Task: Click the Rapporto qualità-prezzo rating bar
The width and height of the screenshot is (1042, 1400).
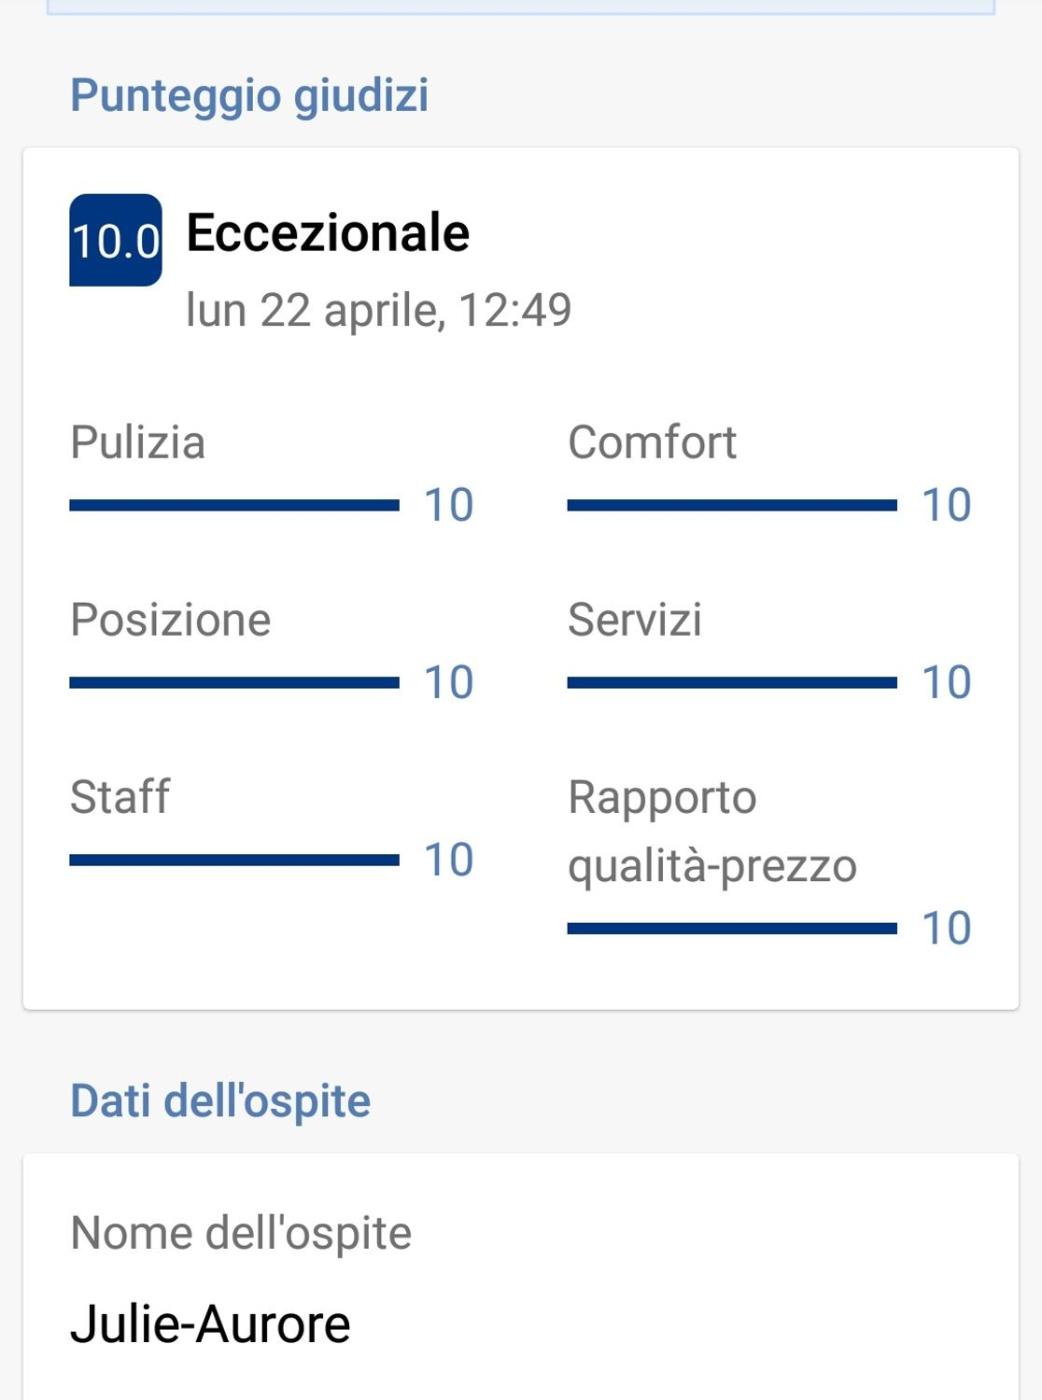Action: (731, 929)
